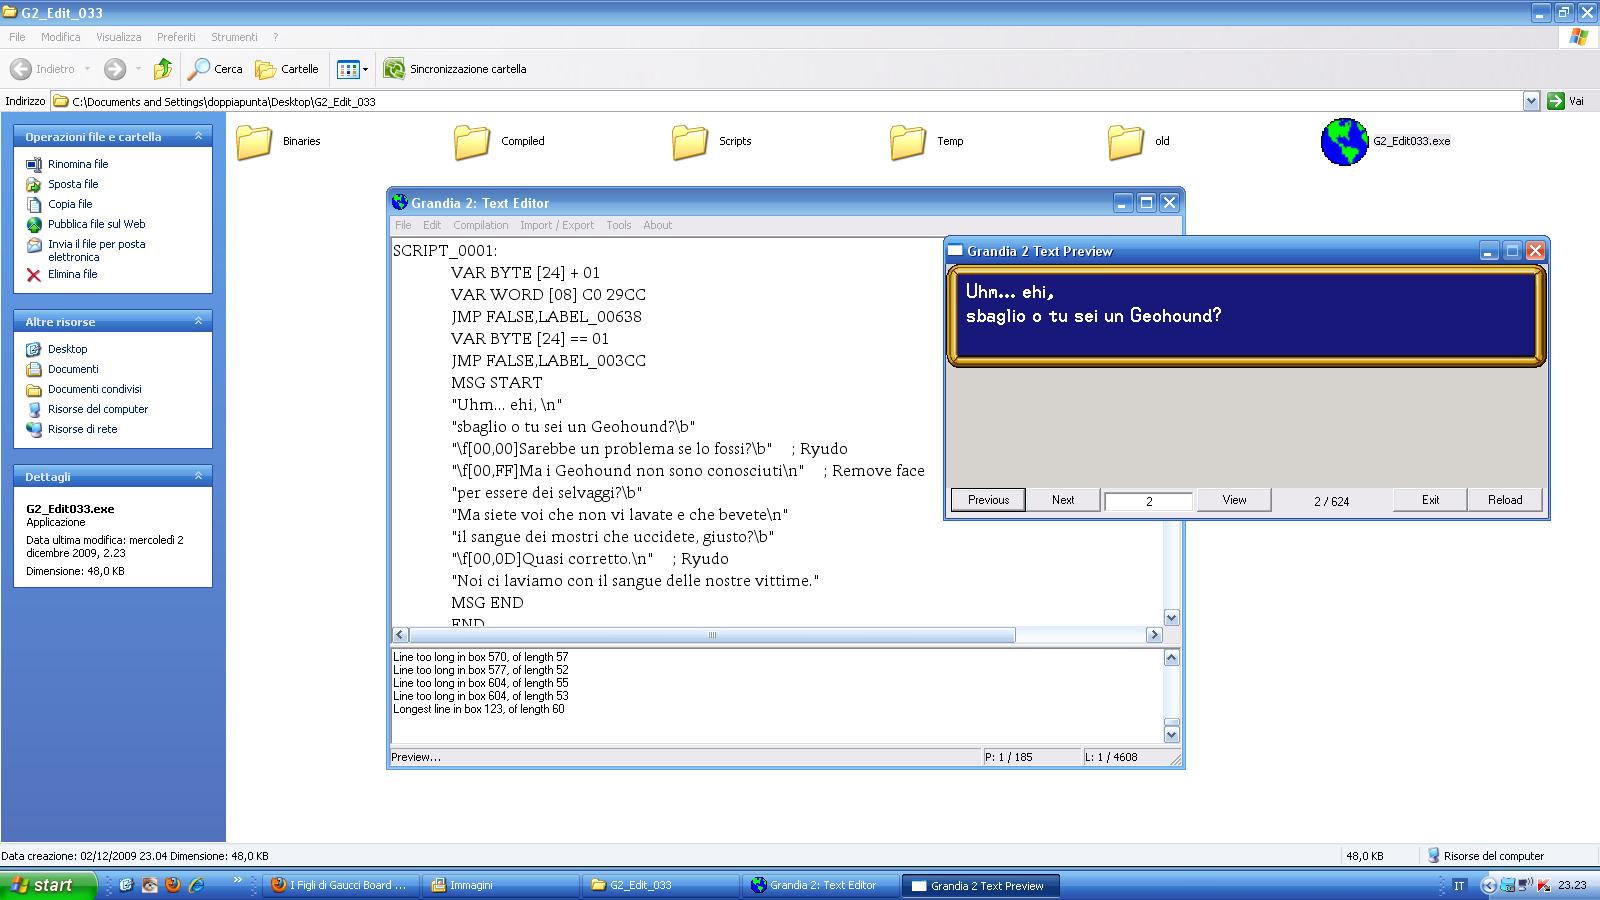The width and height of the screenshot is (1600, 900).
Task: Open views dropdown arrow in toolbar
Action: point(365,69)
